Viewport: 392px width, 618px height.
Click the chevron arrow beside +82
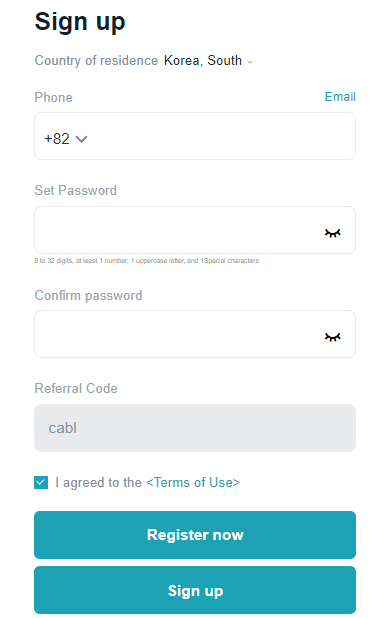pos(82,139)
